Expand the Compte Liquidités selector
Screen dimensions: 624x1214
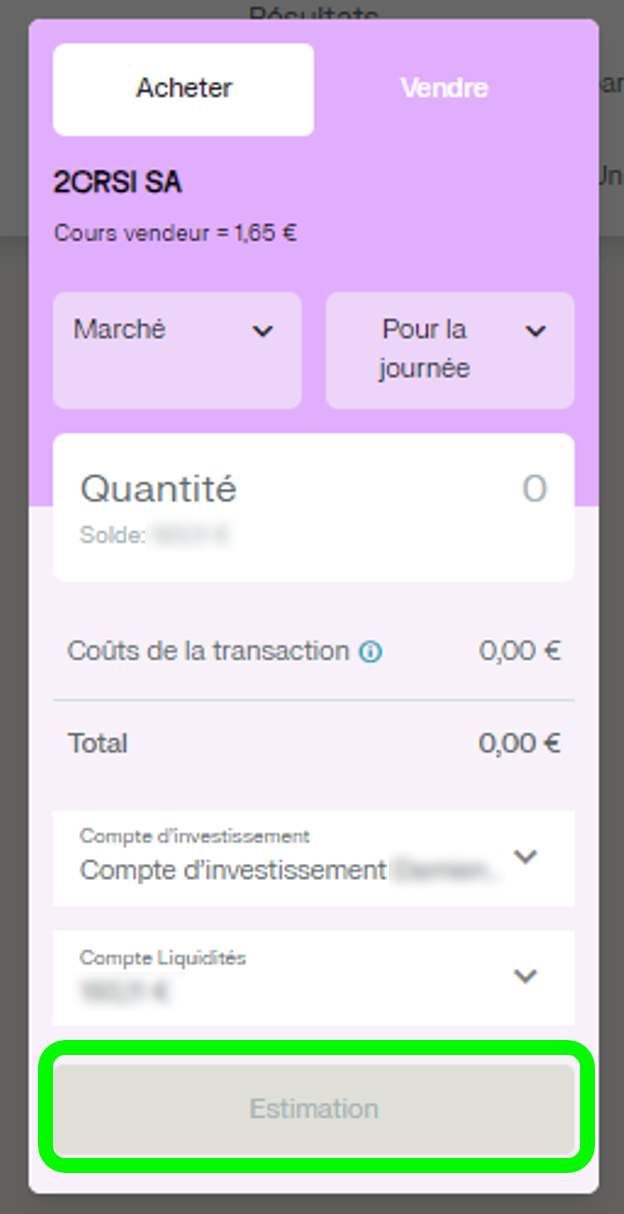click(314, 977)
